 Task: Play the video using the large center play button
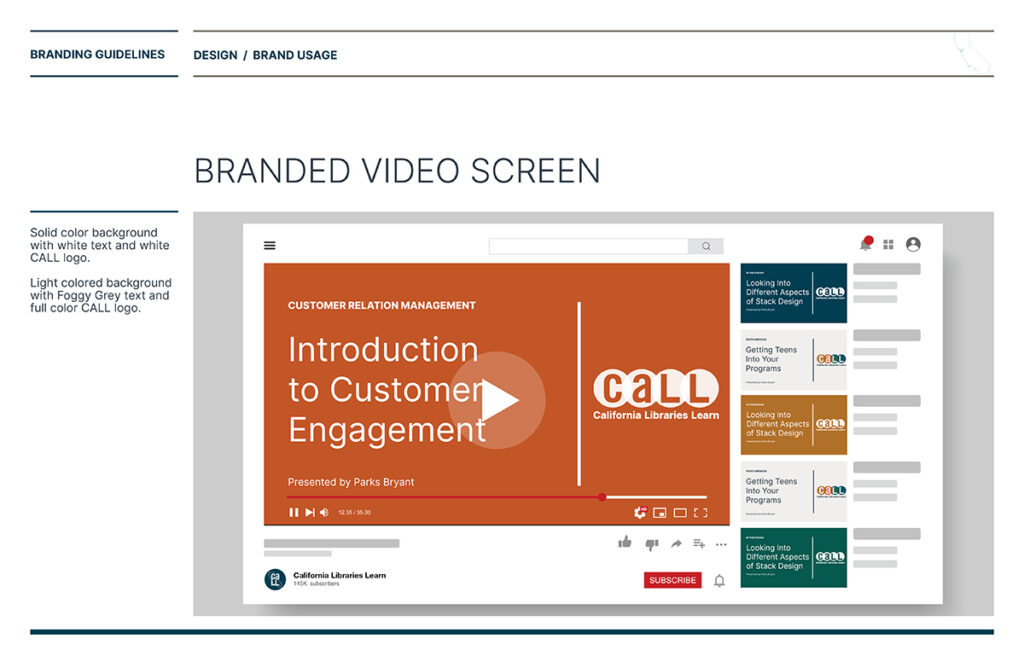[x=497, y=400]
